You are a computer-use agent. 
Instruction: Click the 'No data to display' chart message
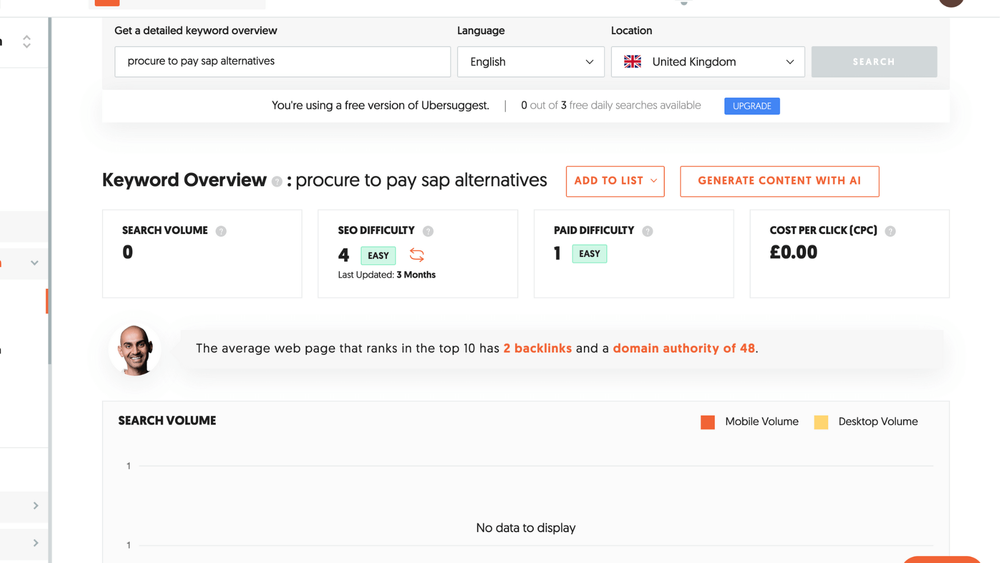[526, 528]
